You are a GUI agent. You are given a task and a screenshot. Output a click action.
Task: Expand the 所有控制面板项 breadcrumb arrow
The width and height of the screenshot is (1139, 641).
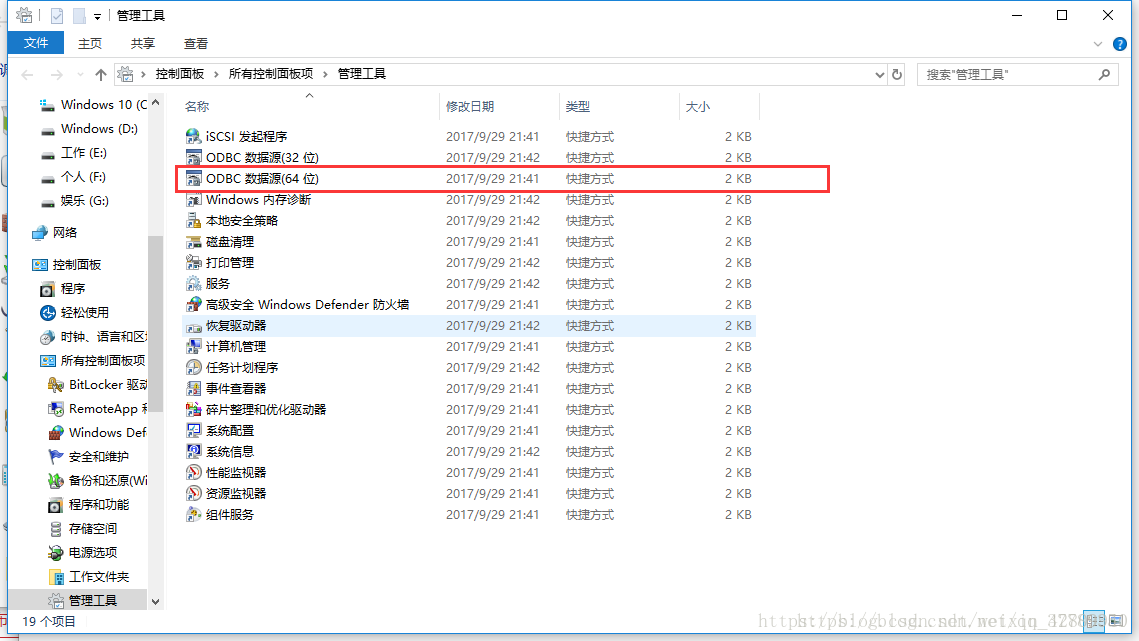(x=325, y=74)
